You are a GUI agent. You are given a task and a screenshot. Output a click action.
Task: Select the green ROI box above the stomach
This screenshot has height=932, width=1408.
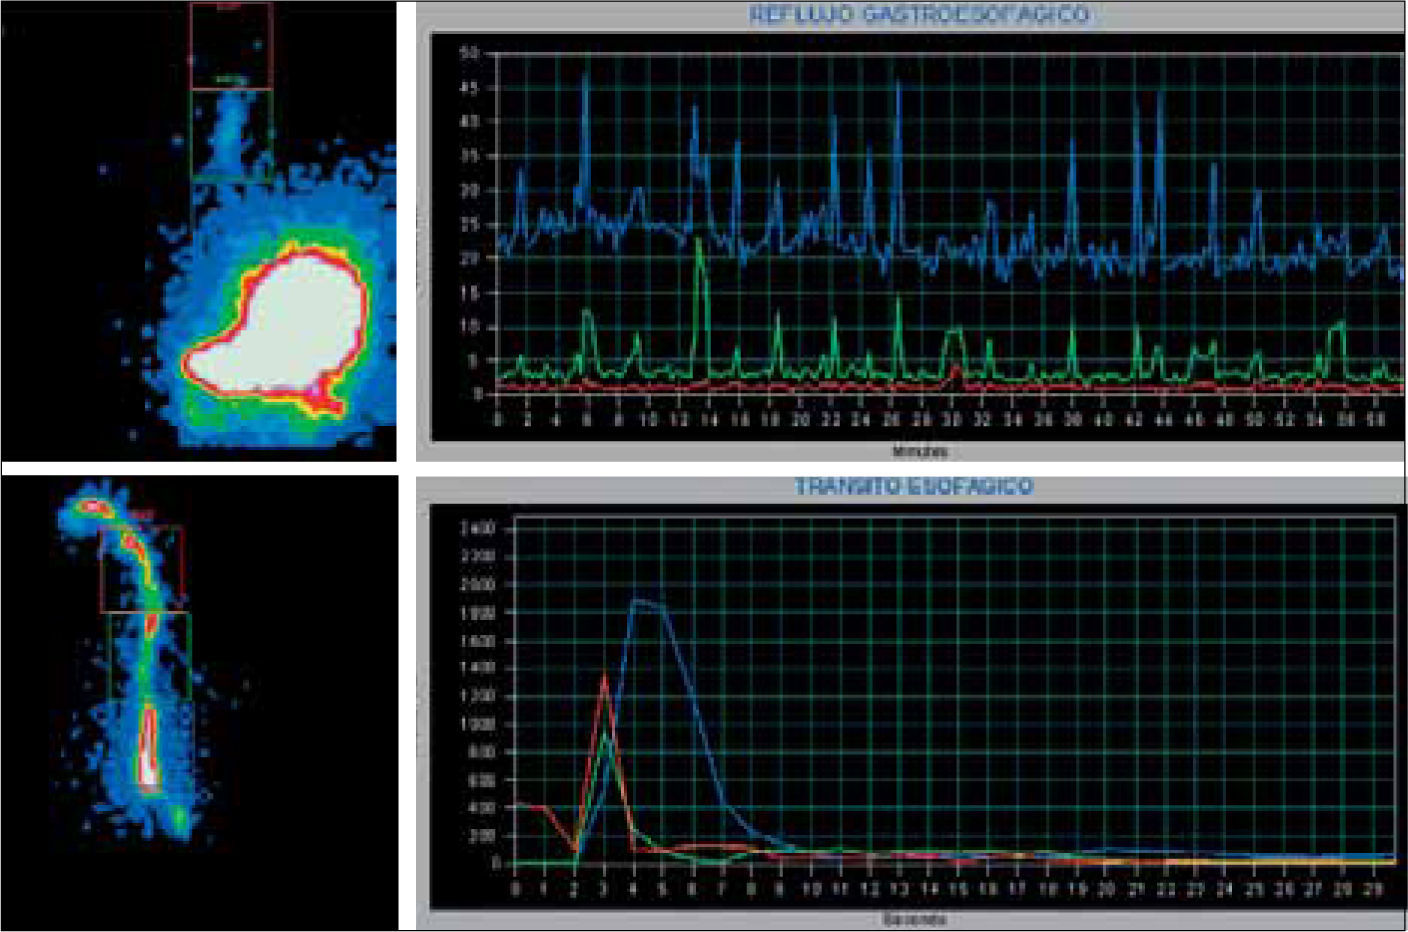pos(231,135)
